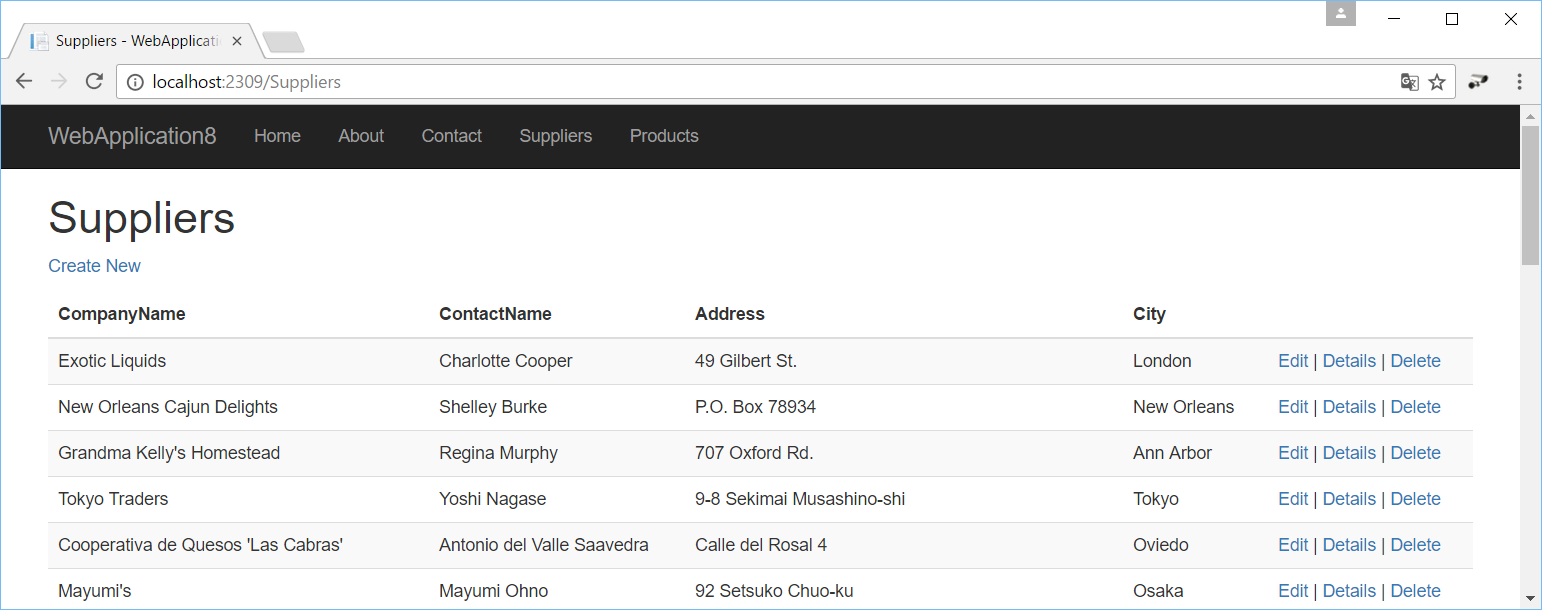This screenshot has width=1542, height=610.
Task: View Details for Tokyo Traders
Action: (x=1349, y=498)
